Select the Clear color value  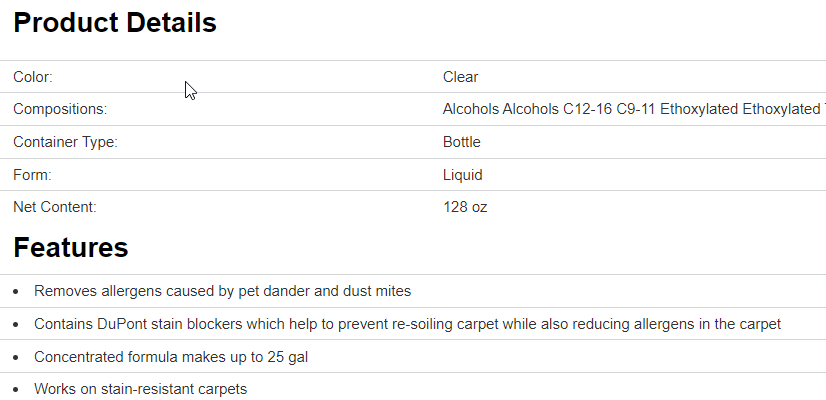(x=461, y=77)
